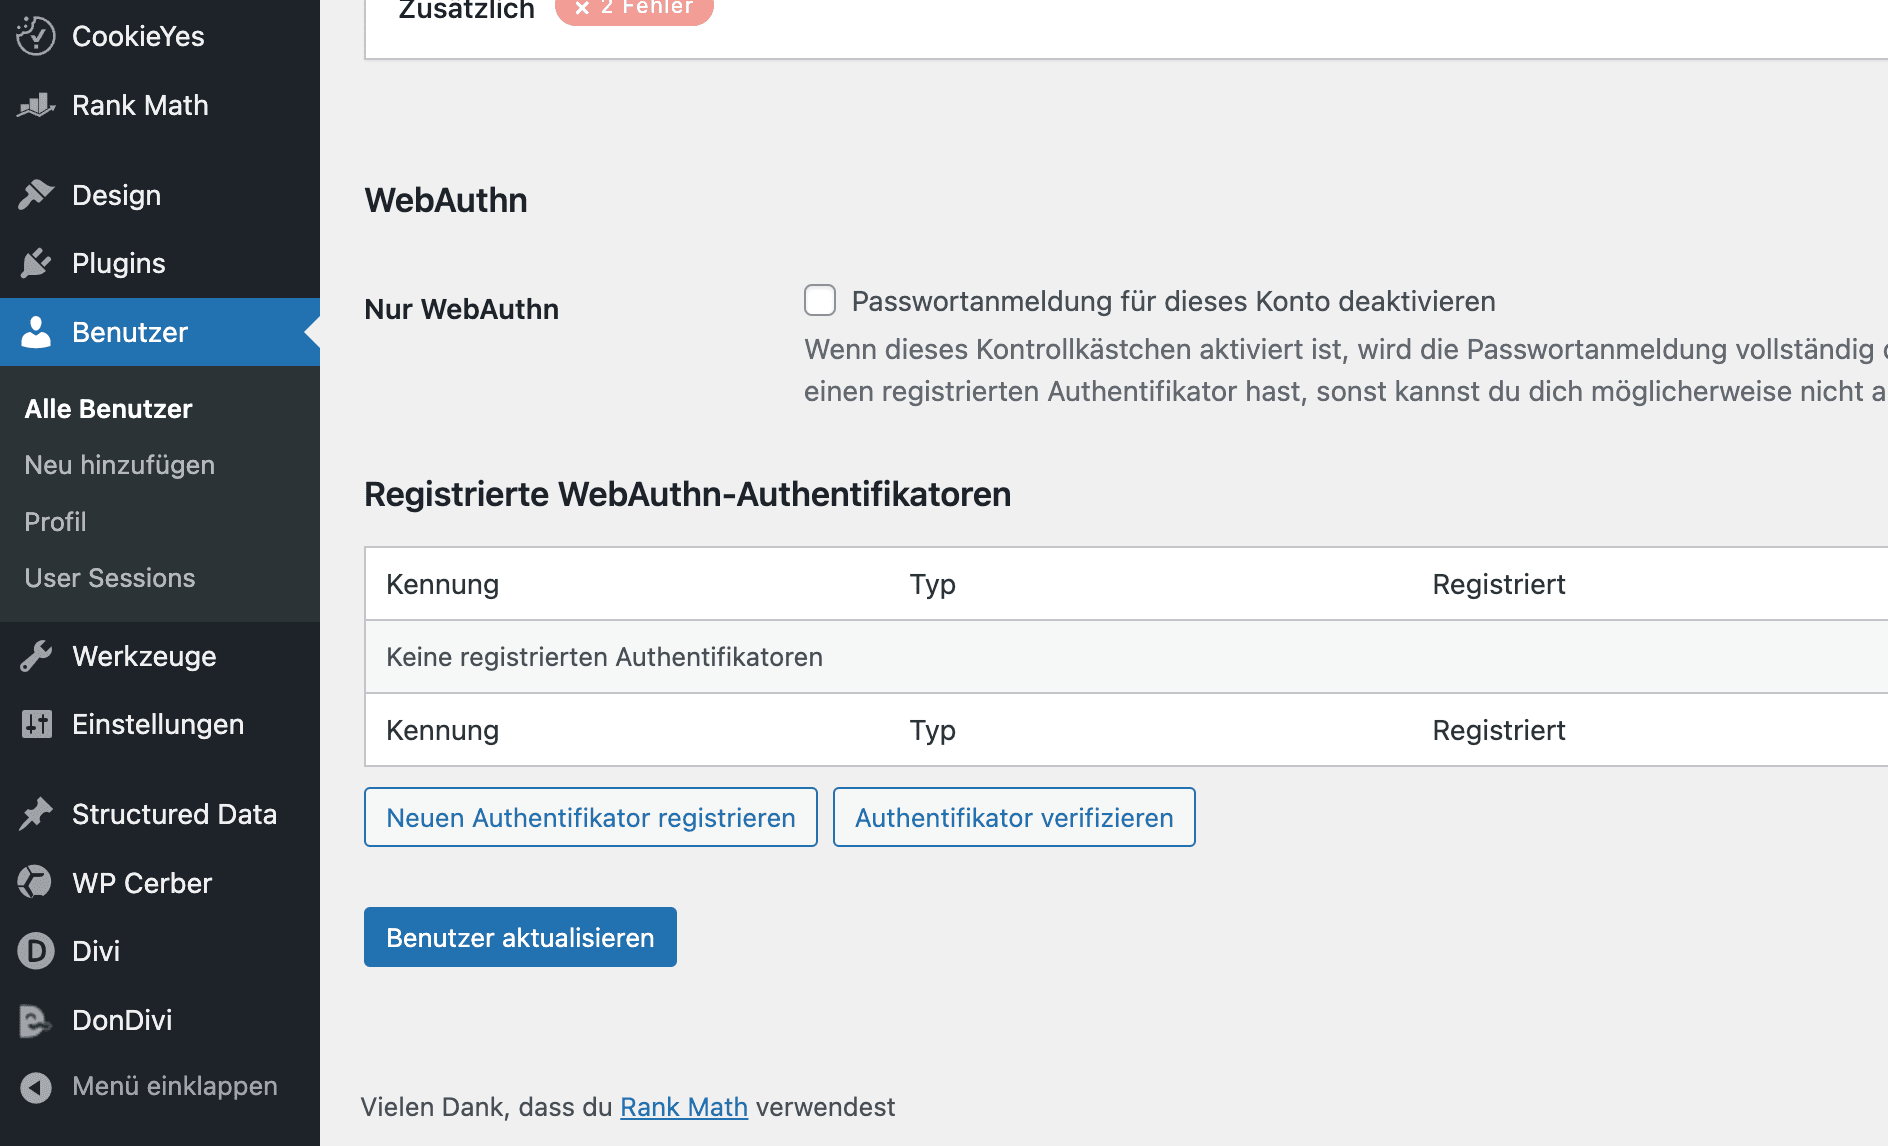Image resolution: width=1888 pixels, height=1146 pixels.
Task: Enable Passwortanmeldung deaktivieren checkbox
Action: click(x=820, y=300)
